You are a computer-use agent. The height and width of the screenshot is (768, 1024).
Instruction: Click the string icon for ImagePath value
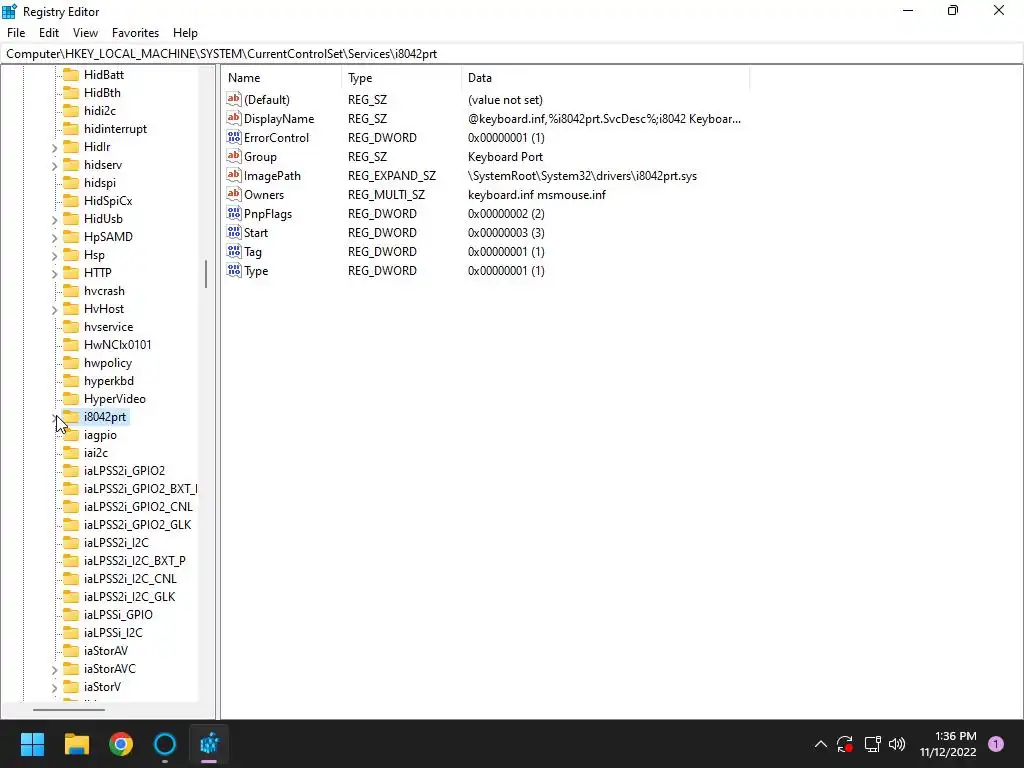pos(234,175)
